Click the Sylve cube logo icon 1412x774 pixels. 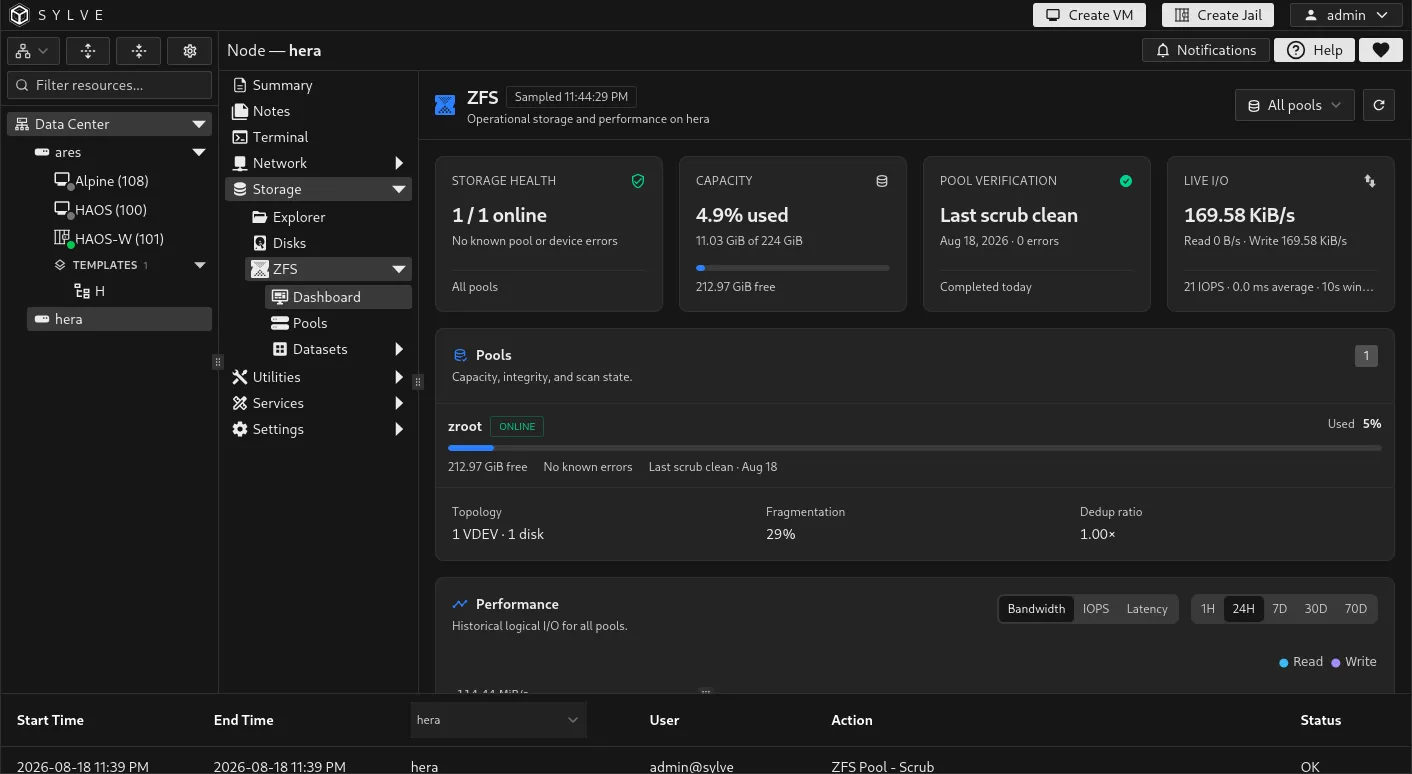pos(20,15)
